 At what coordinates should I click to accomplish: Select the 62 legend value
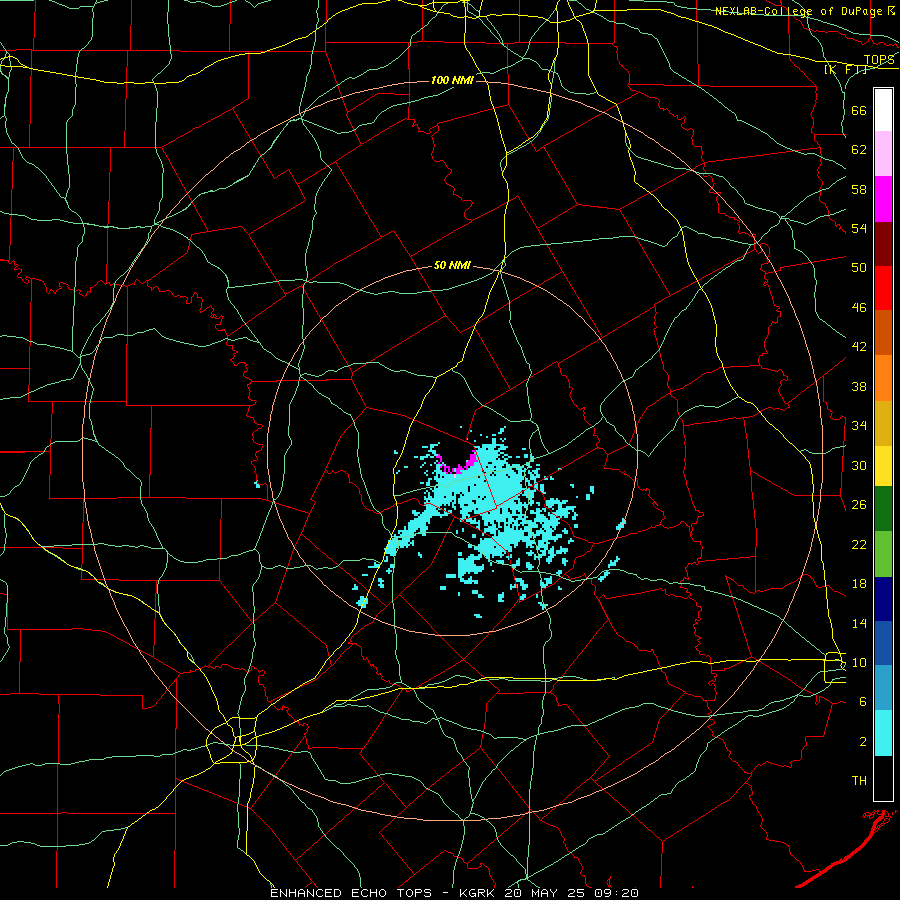(x=859, y=150)
